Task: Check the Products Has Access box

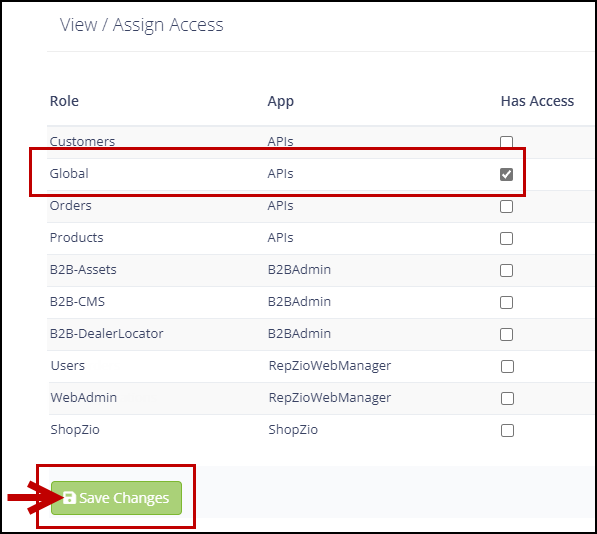Action: [506, 239]
